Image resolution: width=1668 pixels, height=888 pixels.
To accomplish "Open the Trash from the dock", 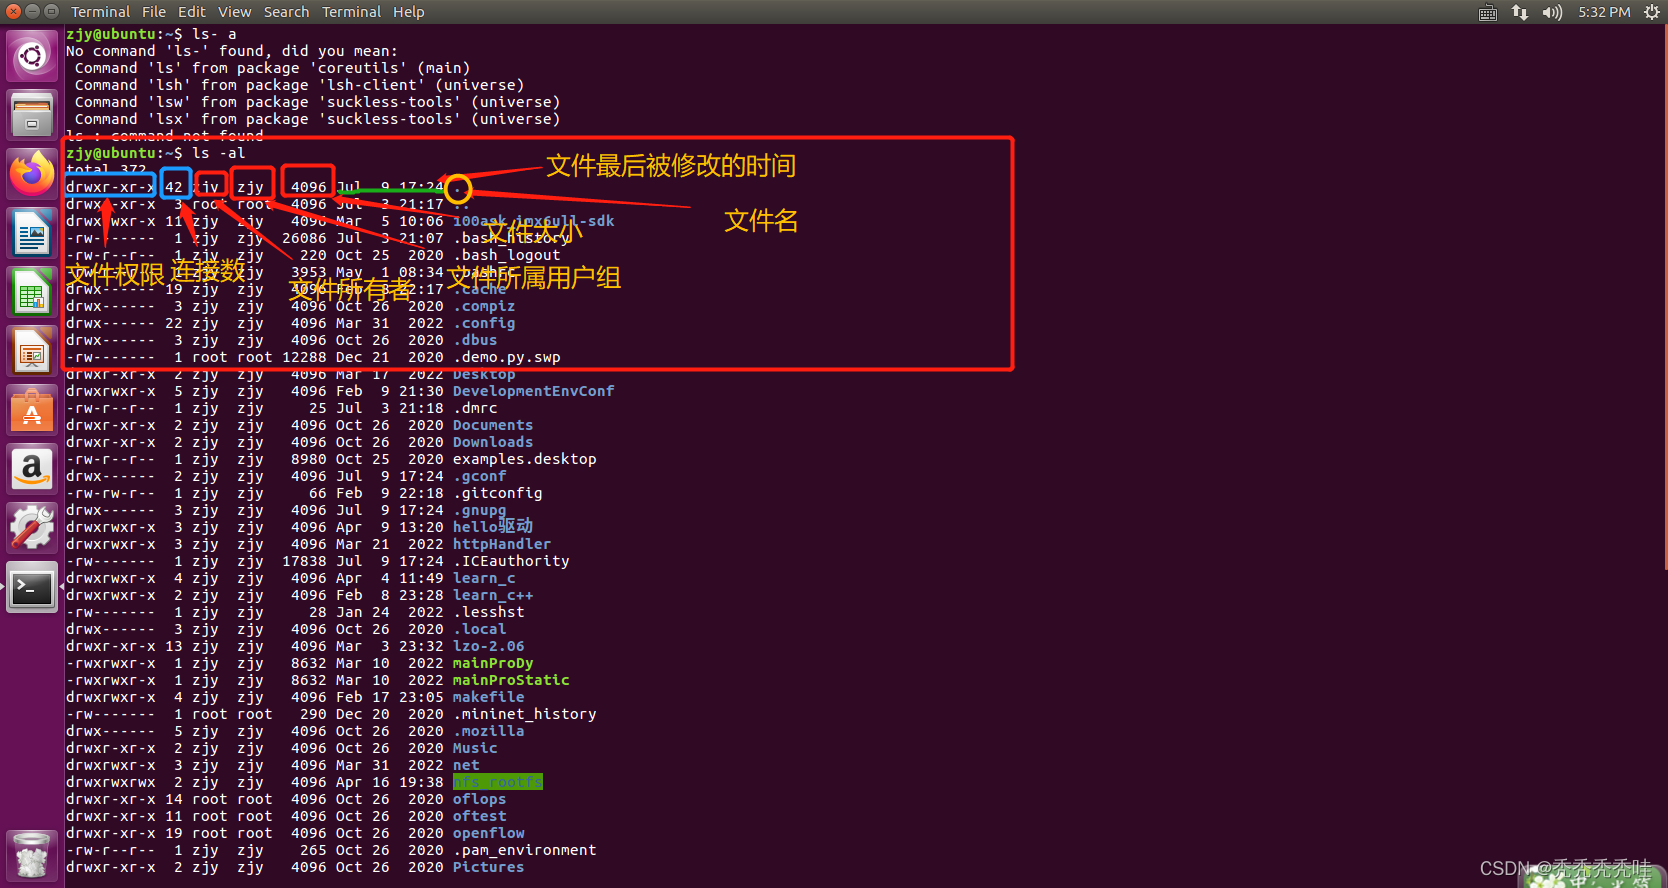I will [x=32, y=855].
